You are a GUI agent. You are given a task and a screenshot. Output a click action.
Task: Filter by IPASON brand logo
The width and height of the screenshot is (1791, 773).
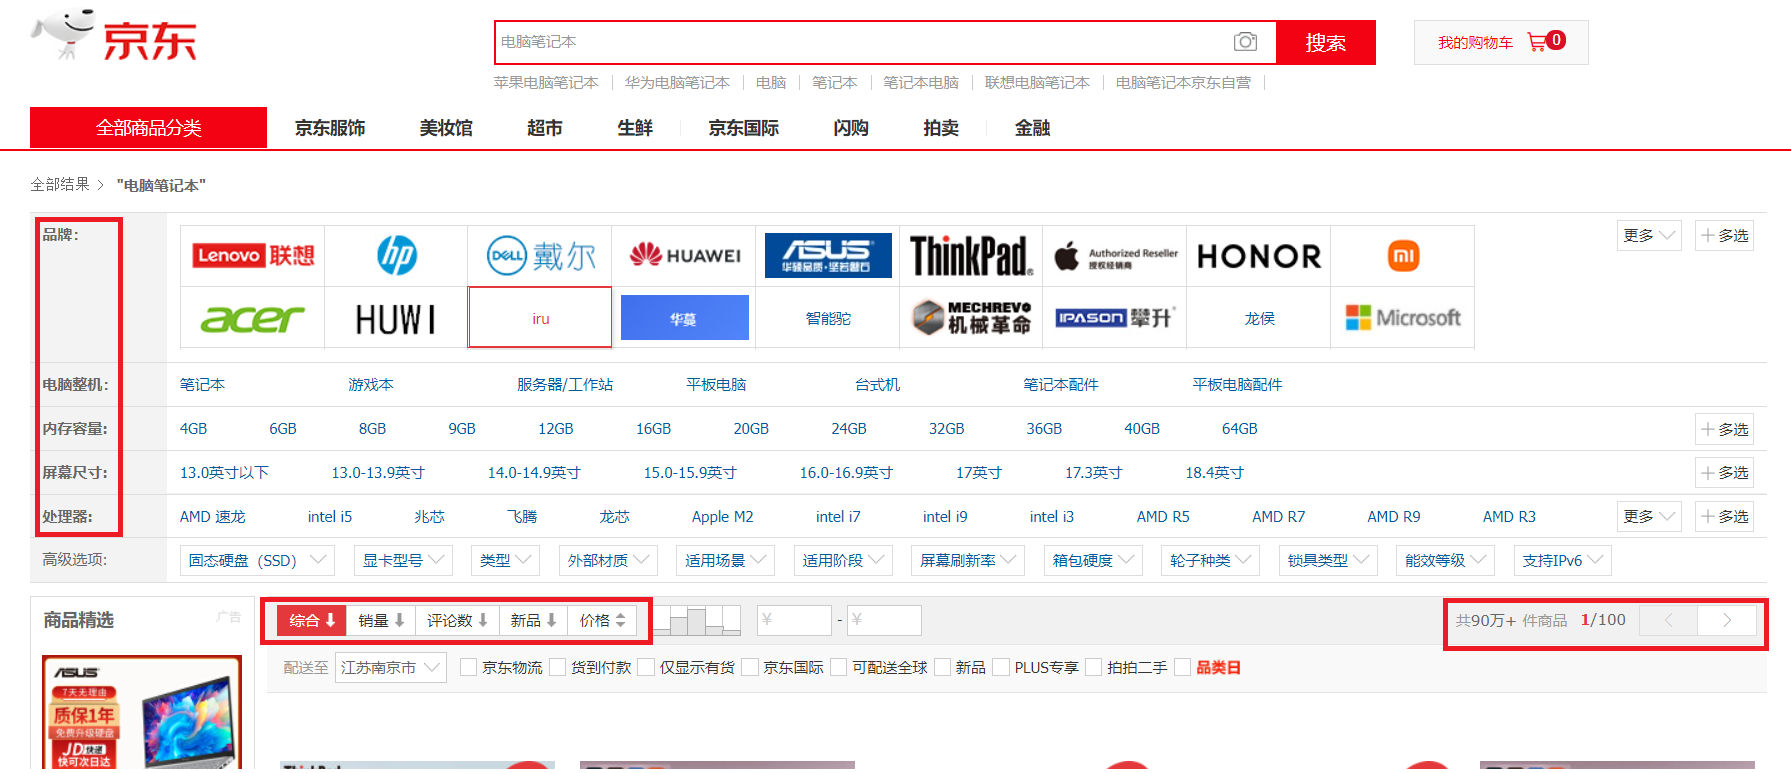tap(1115, 318)
